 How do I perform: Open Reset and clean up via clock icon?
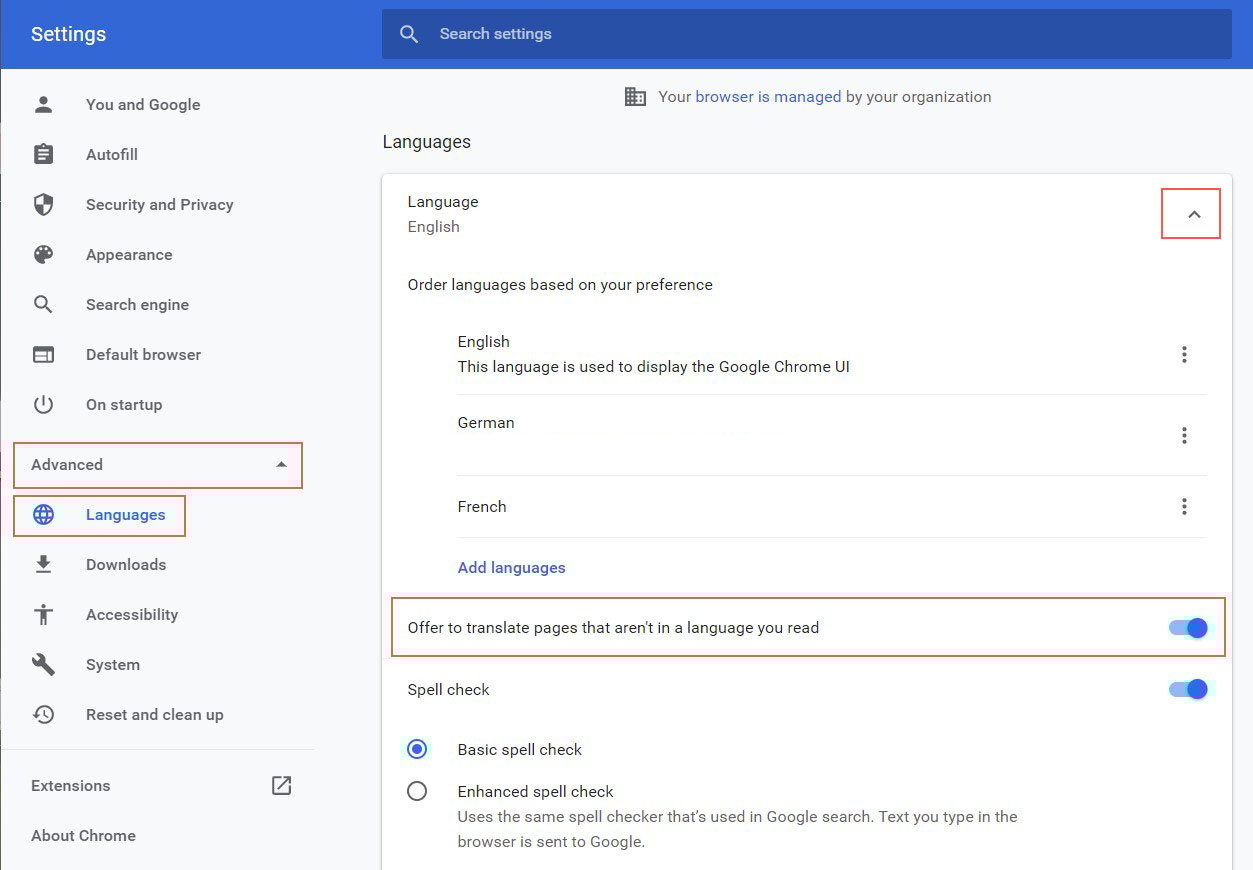tap(43, 714)
